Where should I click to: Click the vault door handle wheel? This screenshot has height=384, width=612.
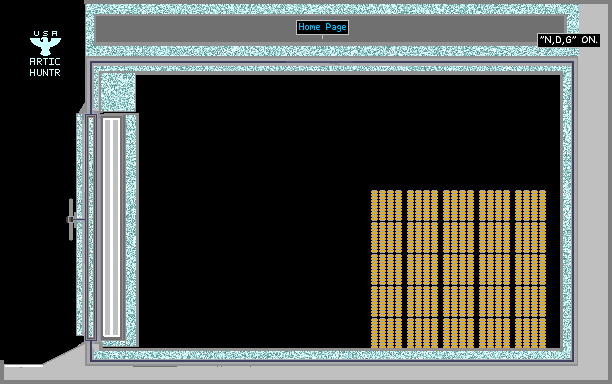pyautogui.click(x=71, y=219)
